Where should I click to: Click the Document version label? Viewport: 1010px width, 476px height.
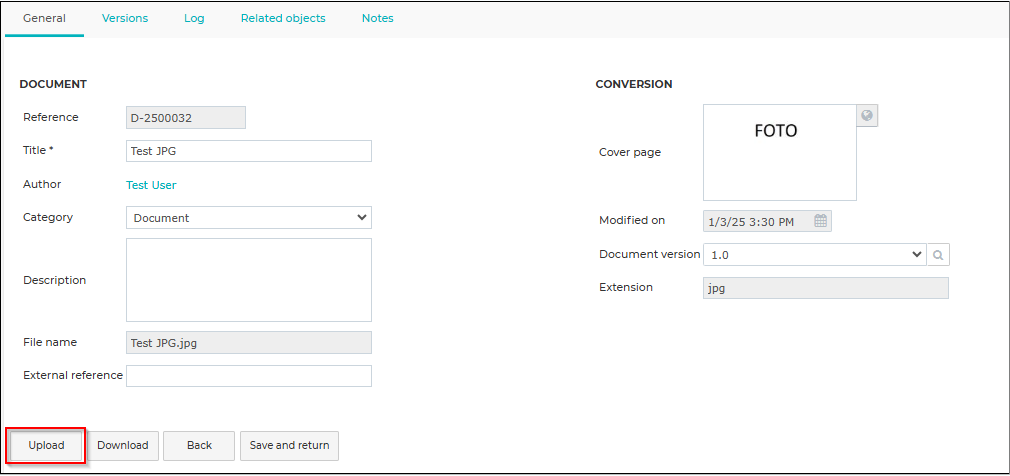[x=649, y=254]
